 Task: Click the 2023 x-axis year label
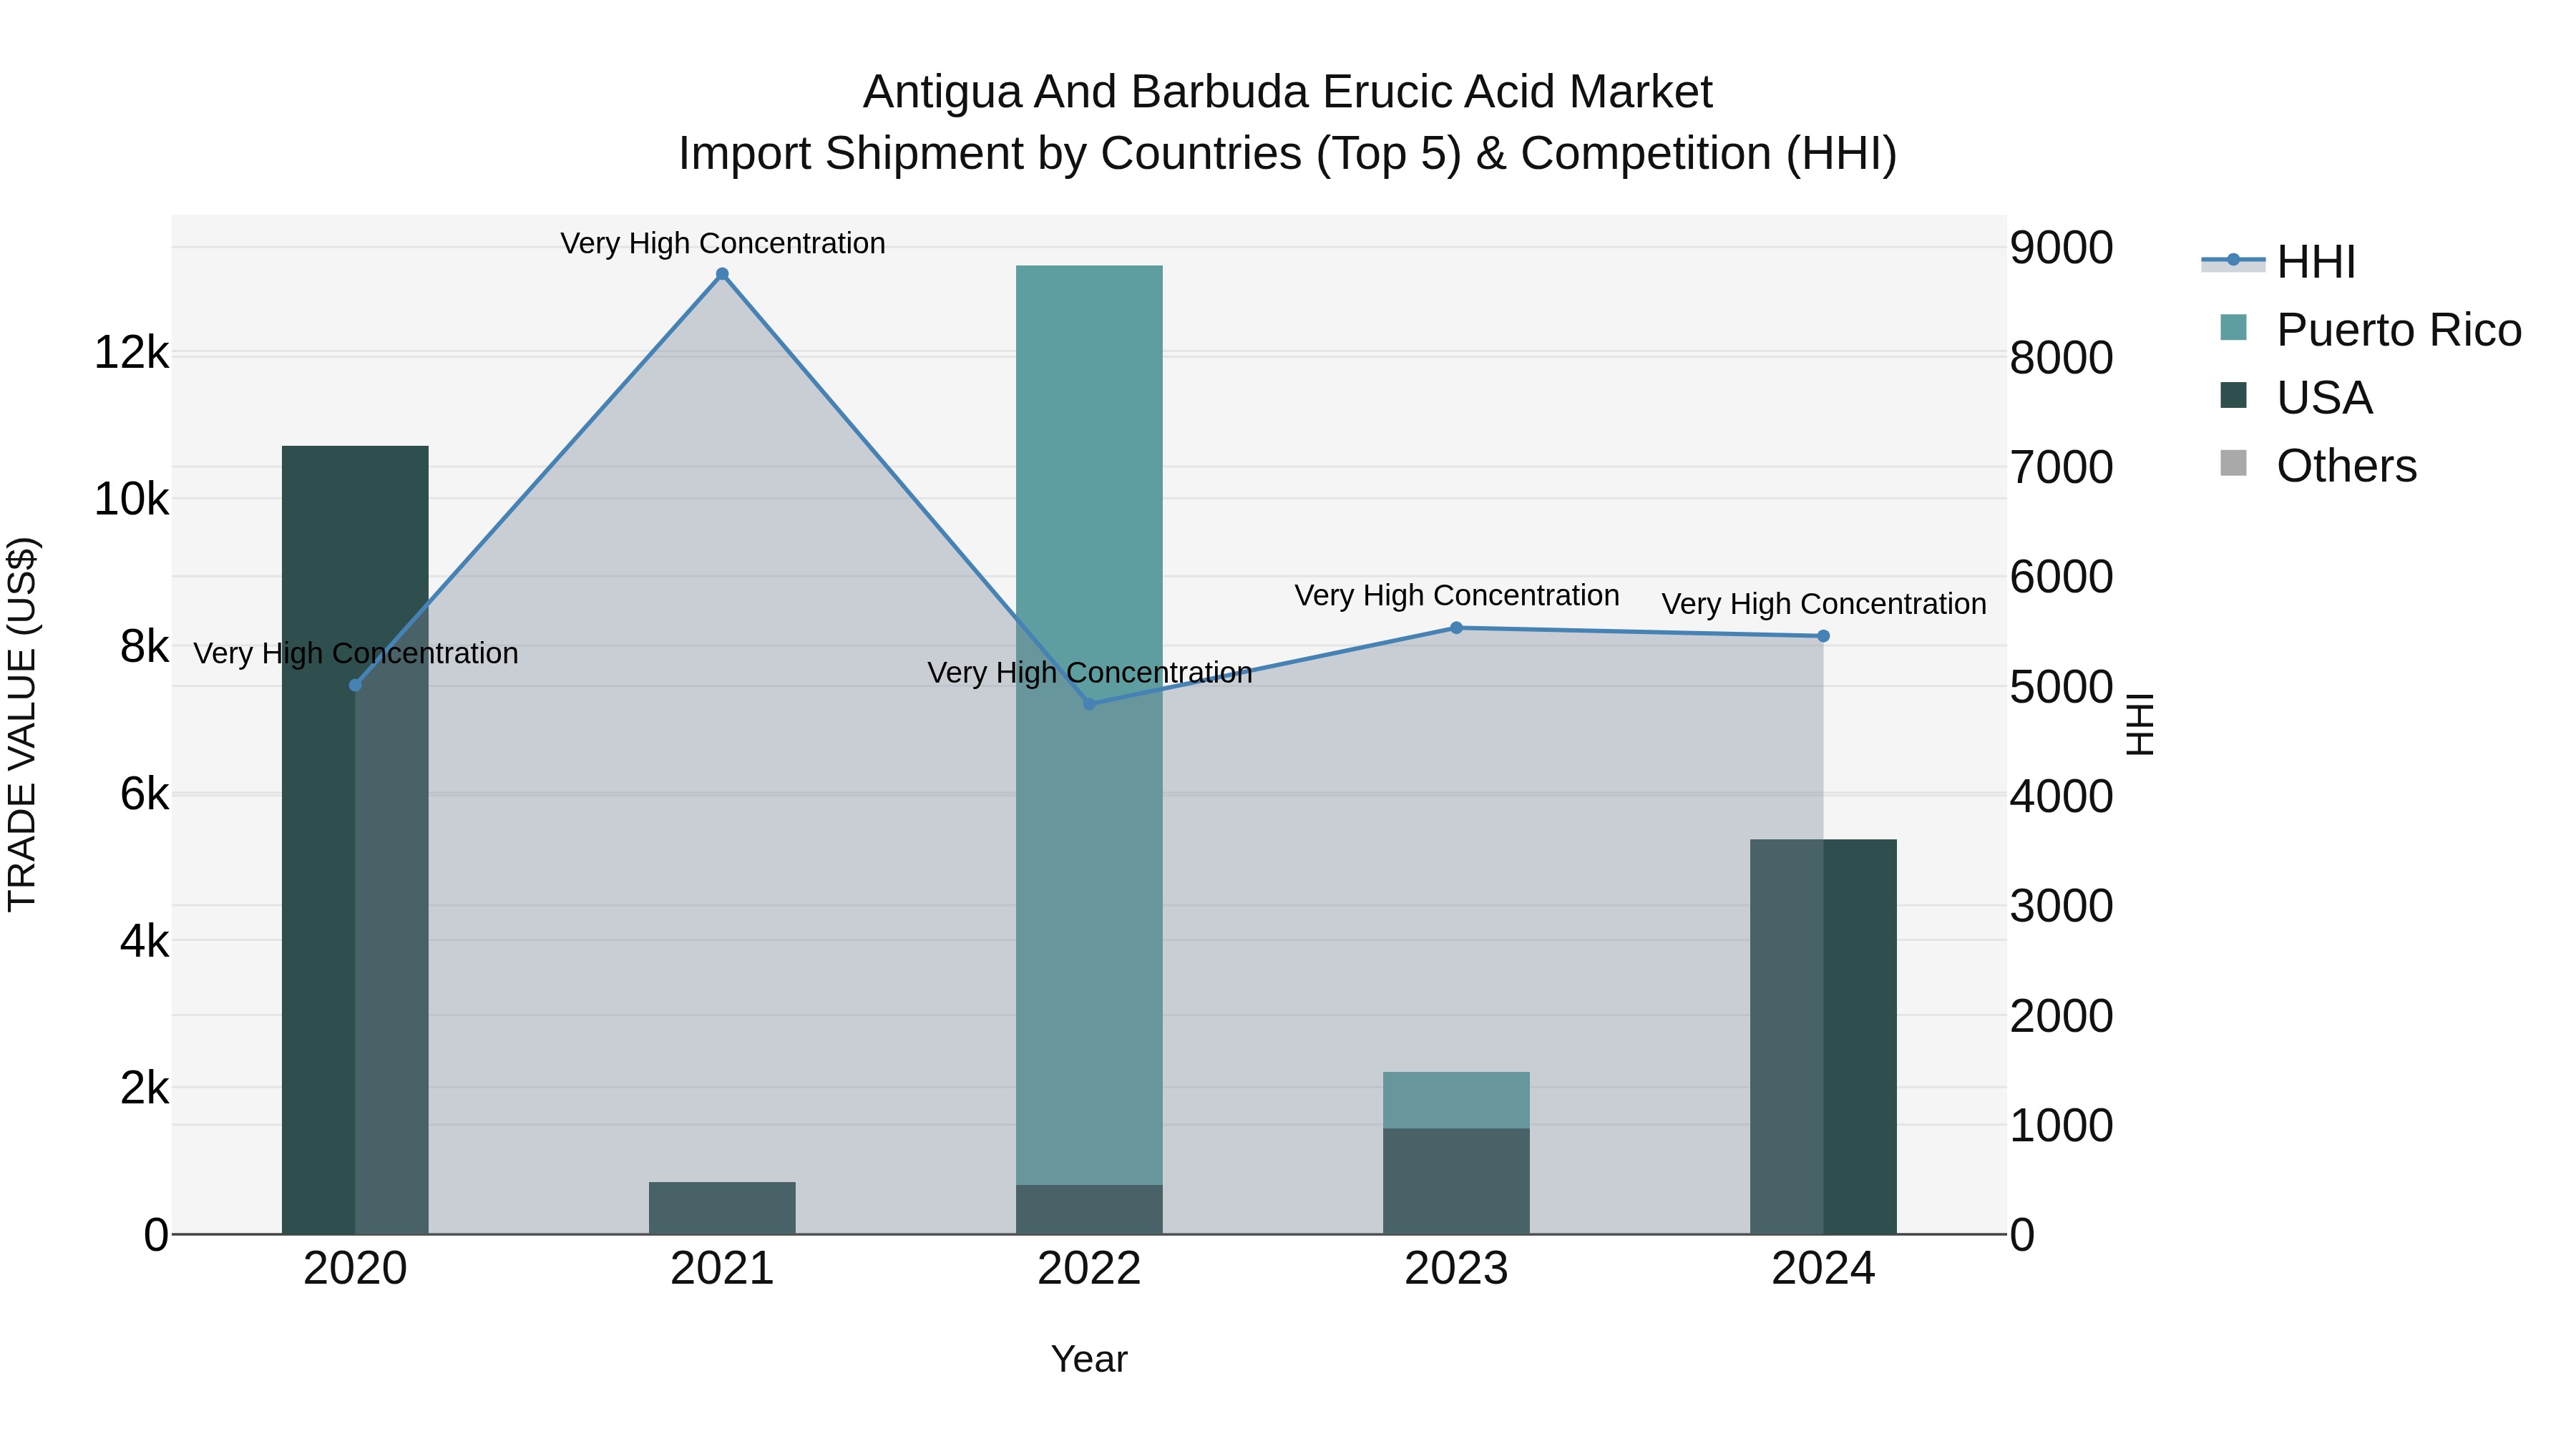point(1456,1269)
